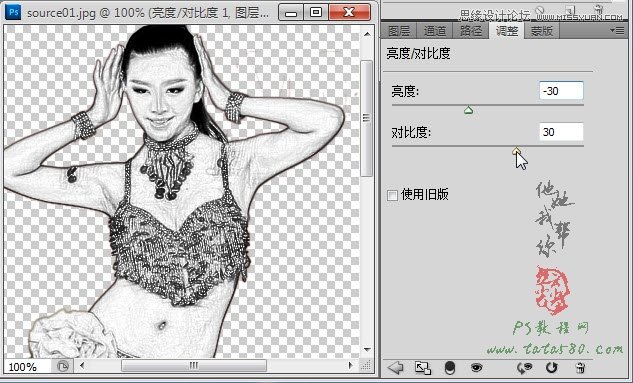The height and width of the screenshot is (383, 633).
Task: Switch to the 图层 tab
Action: (398, 31)
